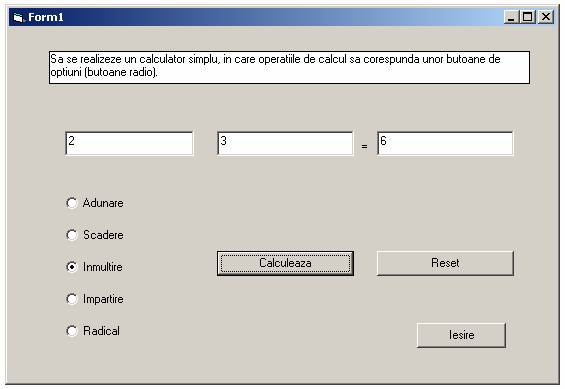Click the equals sign label
The width and height of the screenshot is (565, 389).
tap(364, 147)
